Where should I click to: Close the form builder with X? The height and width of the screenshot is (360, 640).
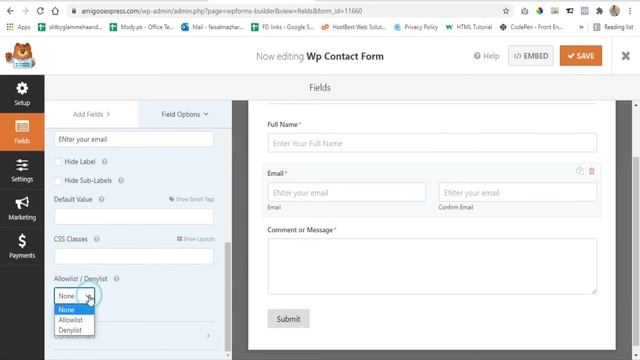tap(625, 56)
